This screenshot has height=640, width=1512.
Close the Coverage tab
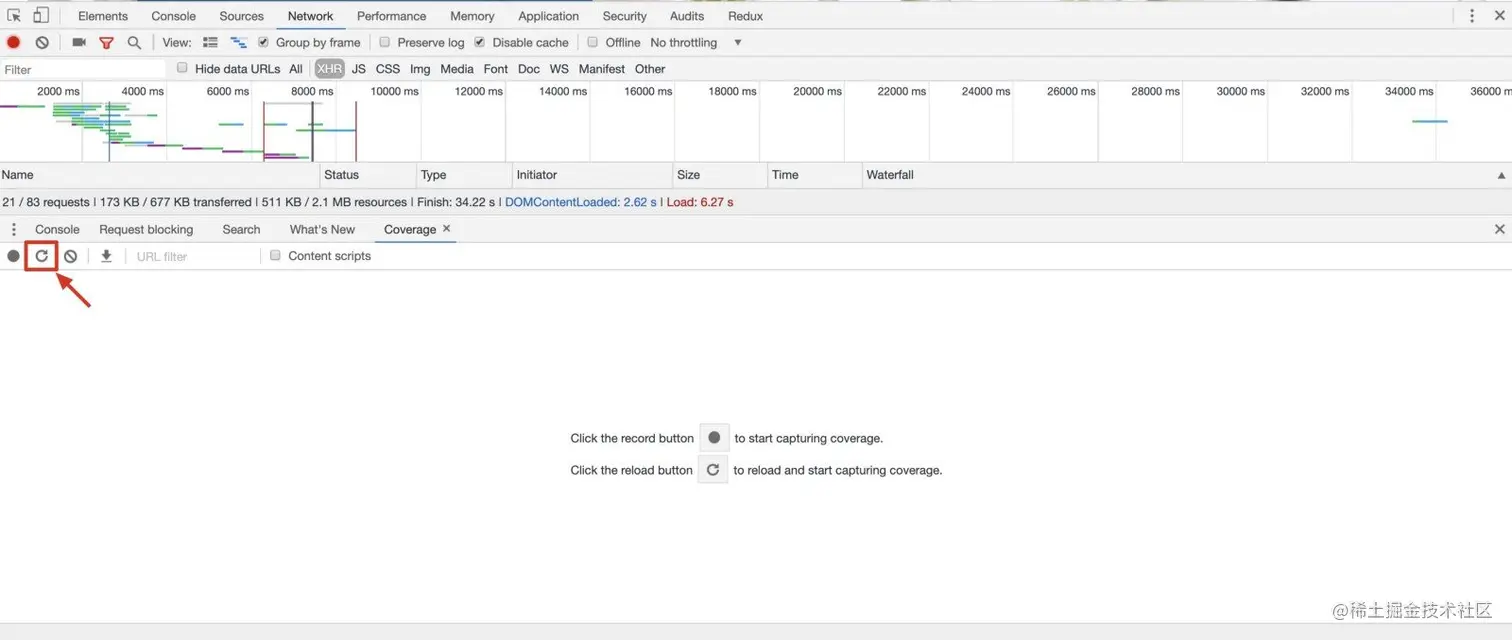pos(447,228)
